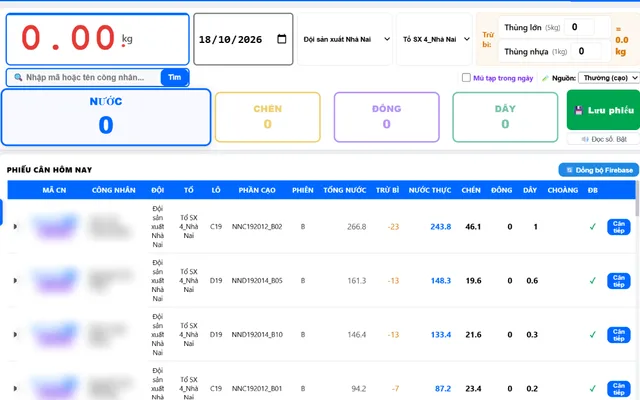Click the tare value -7
The height and width of the screenshot is (400, 640).
point(395,389)
